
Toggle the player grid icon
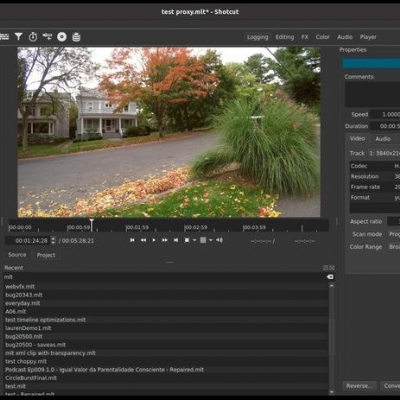[x=203, y=240]
